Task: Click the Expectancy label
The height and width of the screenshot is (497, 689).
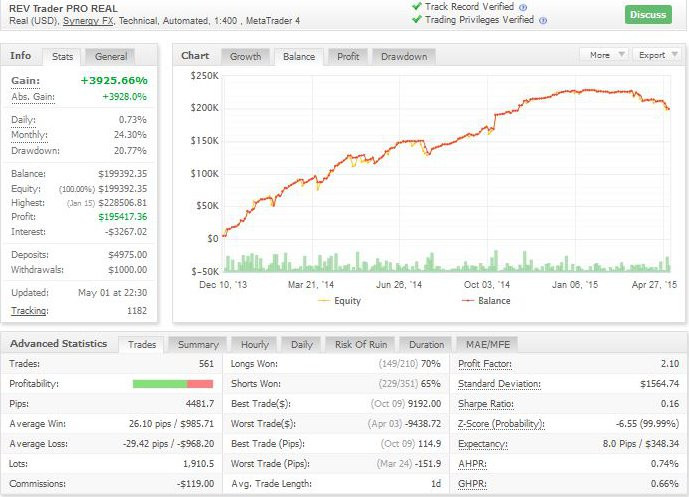Action: (x=482, y=444)
